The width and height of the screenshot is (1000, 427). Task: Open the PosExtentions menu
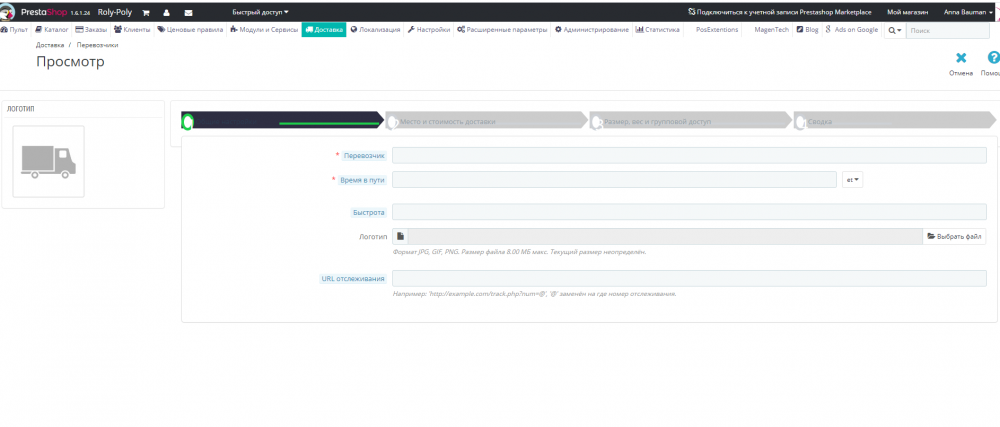(717, 30)
